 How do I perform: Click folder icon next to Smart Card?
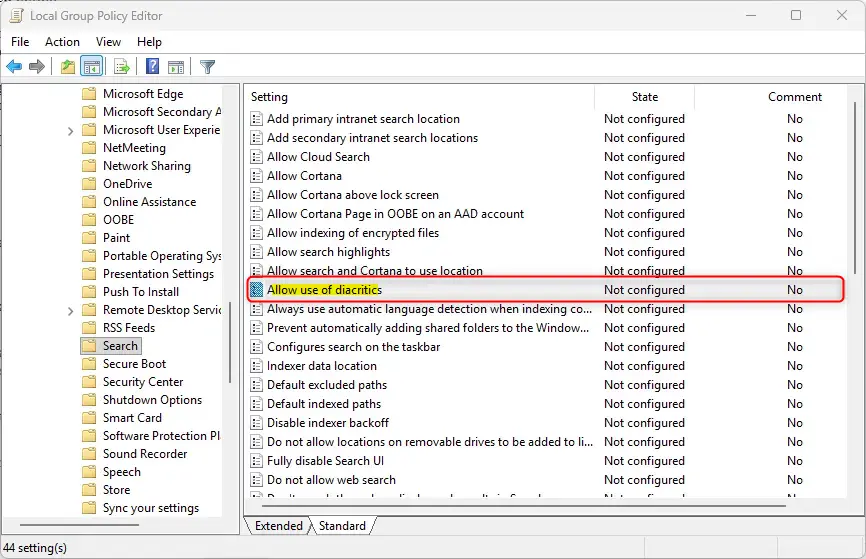89,418
